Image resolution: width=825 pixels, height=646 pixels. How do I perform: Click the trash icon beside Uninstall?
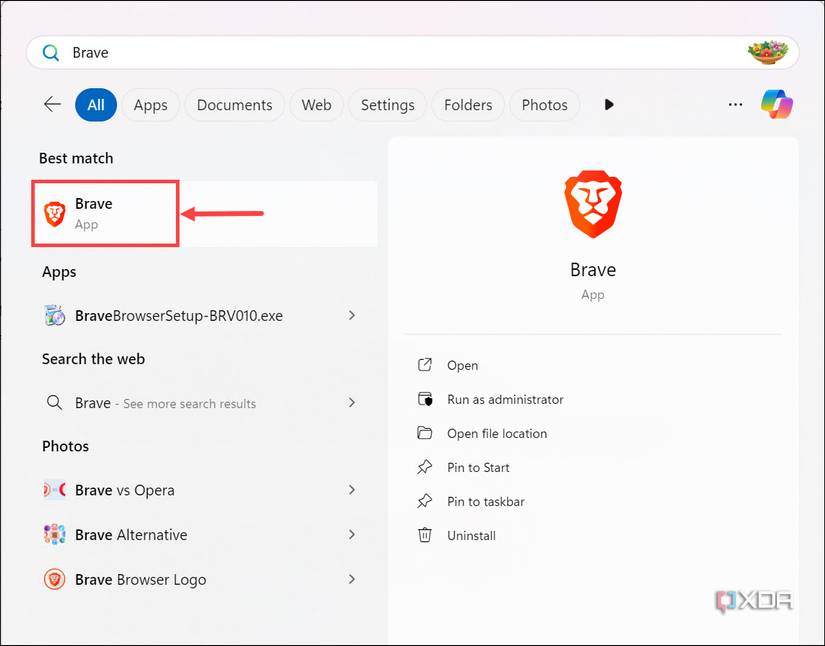[425, 535]
